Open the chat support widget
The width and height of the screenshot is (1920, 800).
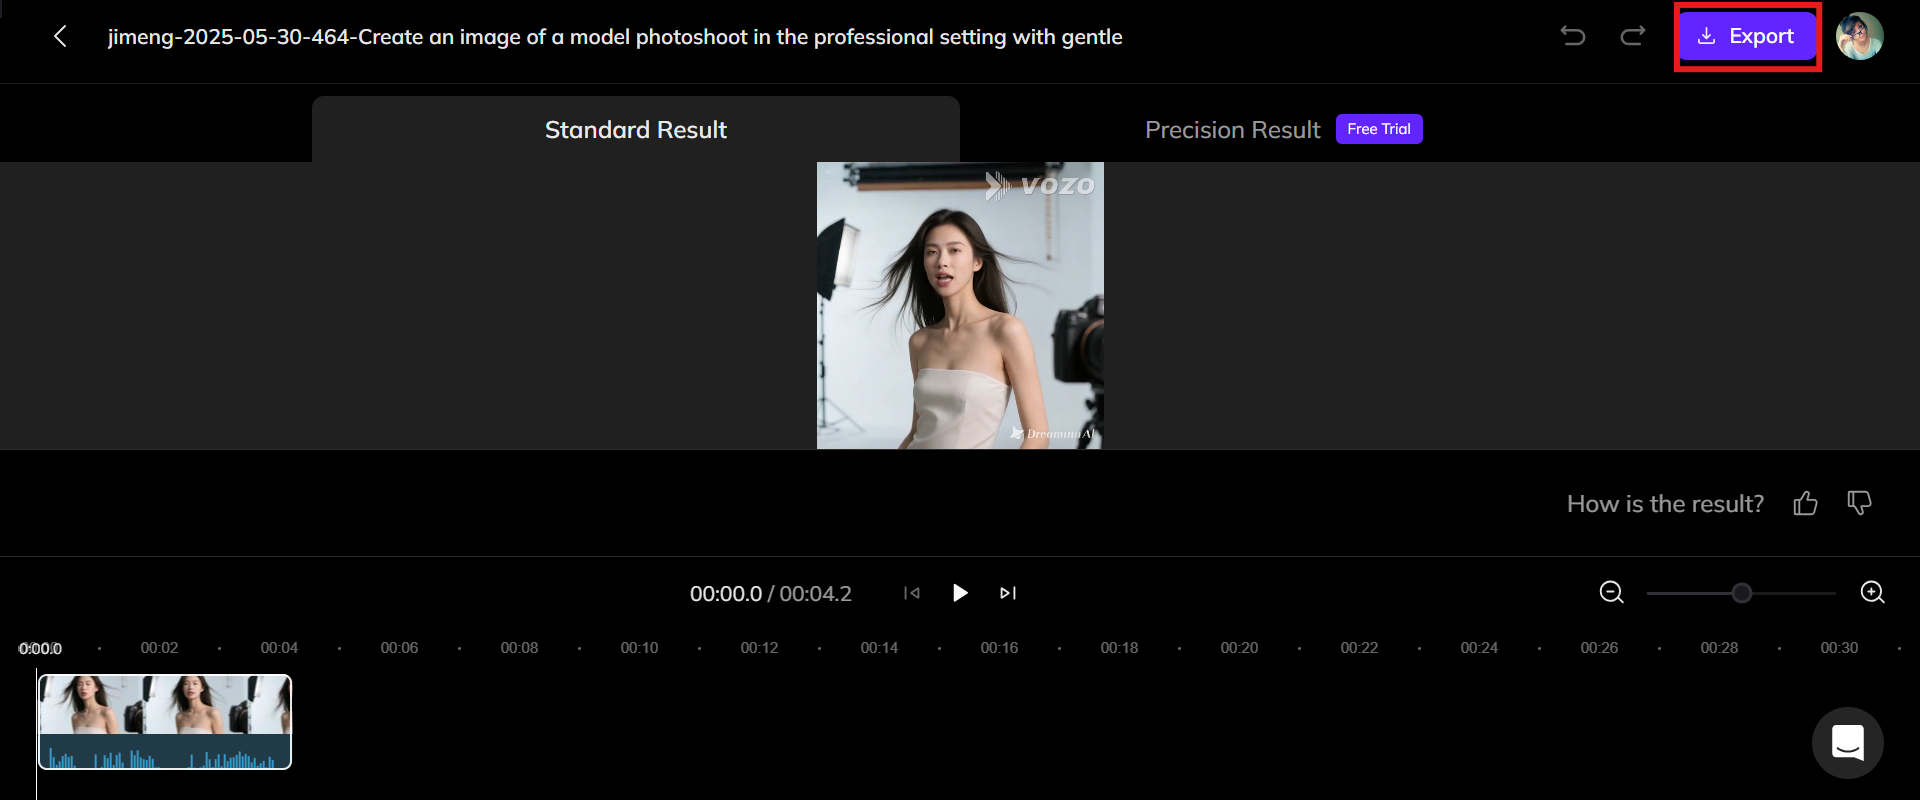pos(1848,743)
